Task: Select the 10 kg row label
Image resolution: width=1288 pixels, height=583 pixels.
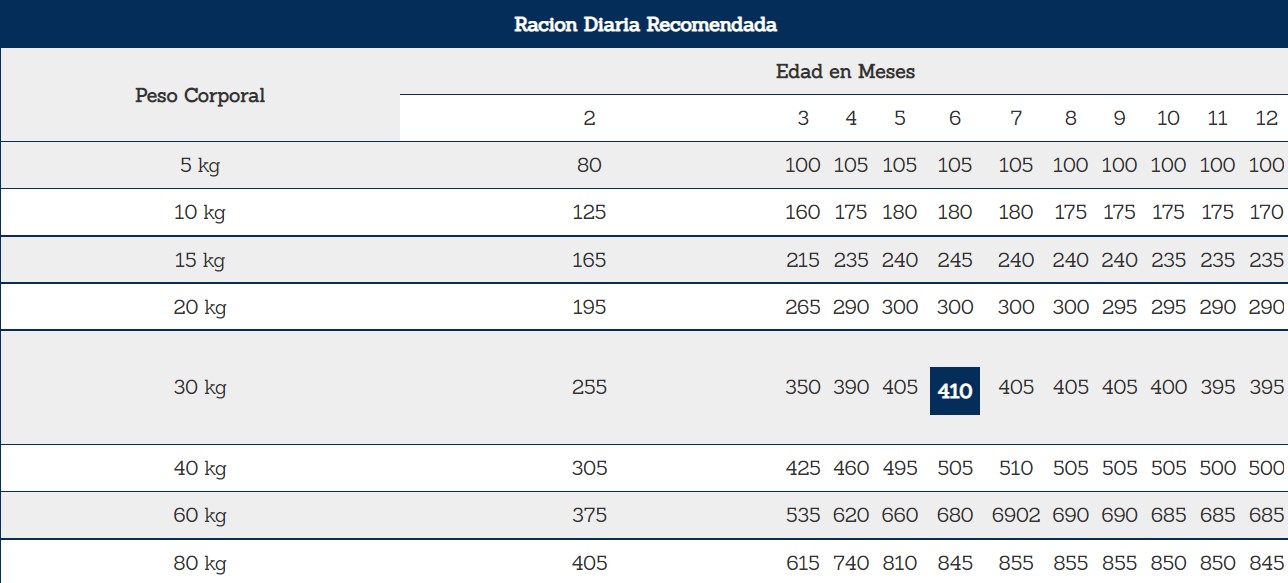Action: 200,212
